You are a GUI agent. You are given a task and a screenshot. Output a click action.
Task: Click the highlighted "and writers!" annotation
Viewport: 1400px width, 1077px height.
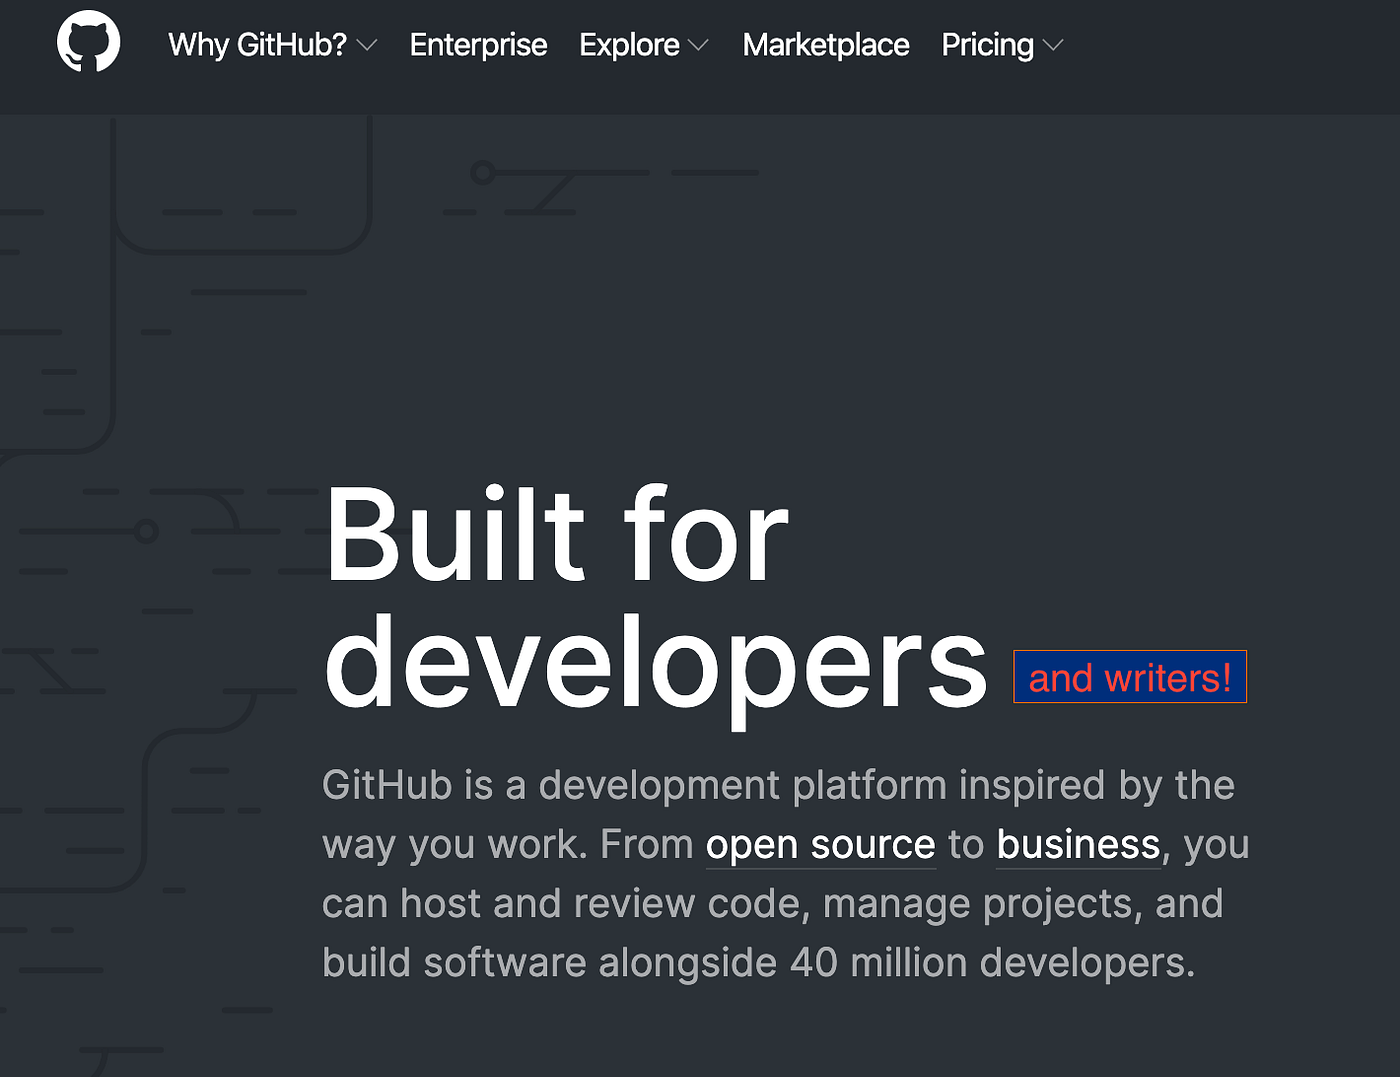(x=1129, y=677)
